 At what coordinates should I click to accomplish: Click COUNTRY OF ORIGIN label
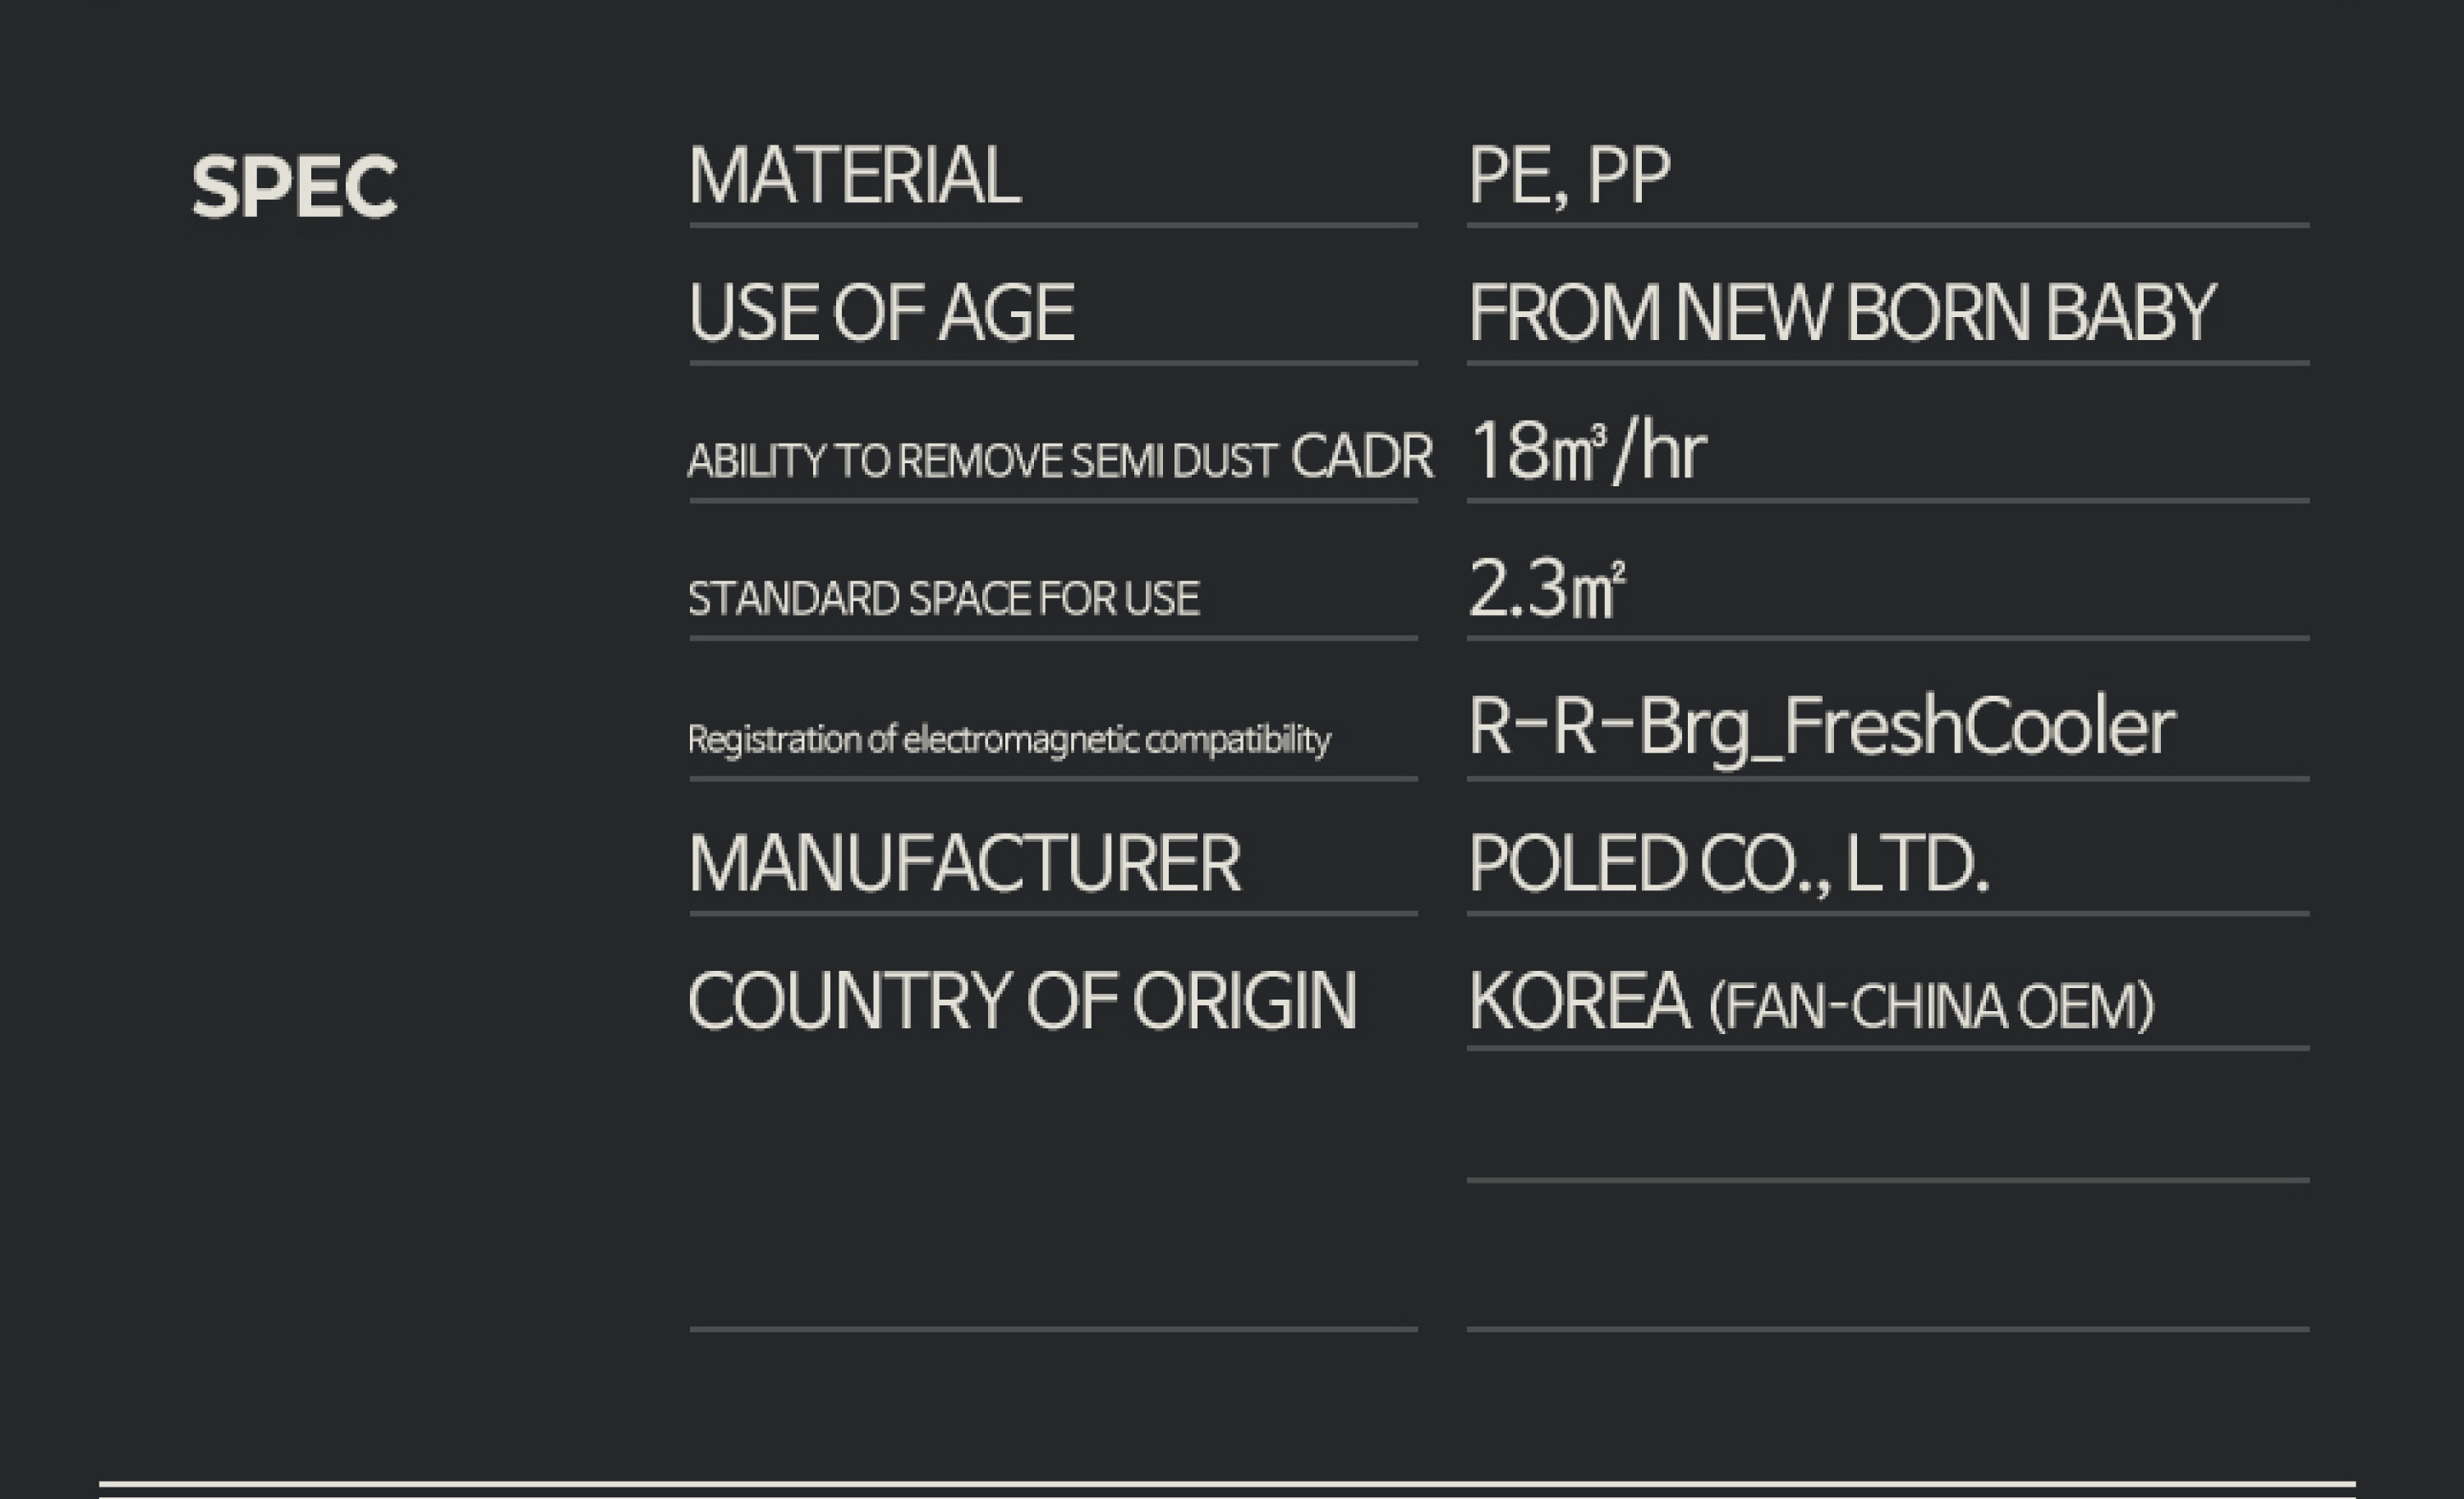click(x=1021, y=1001)
